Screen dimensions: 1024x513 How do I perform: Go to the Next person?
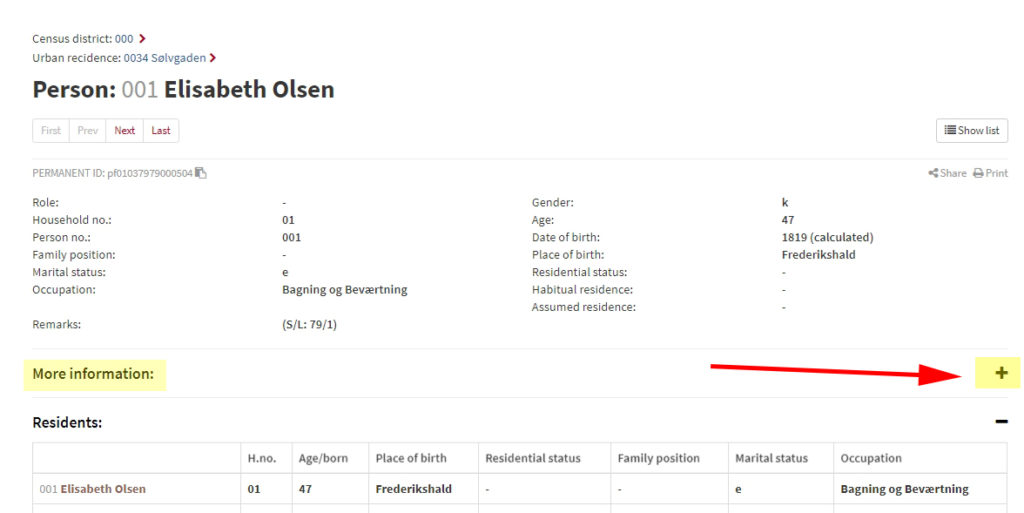pyautogui.click(x=125, y=131)
